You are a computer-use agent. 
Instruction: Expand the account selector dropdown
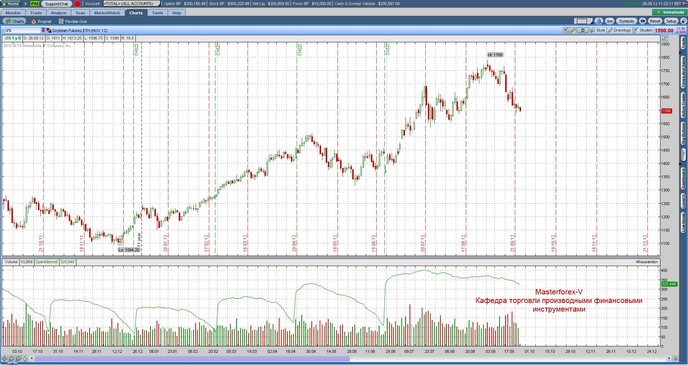[x=131, y=4]
